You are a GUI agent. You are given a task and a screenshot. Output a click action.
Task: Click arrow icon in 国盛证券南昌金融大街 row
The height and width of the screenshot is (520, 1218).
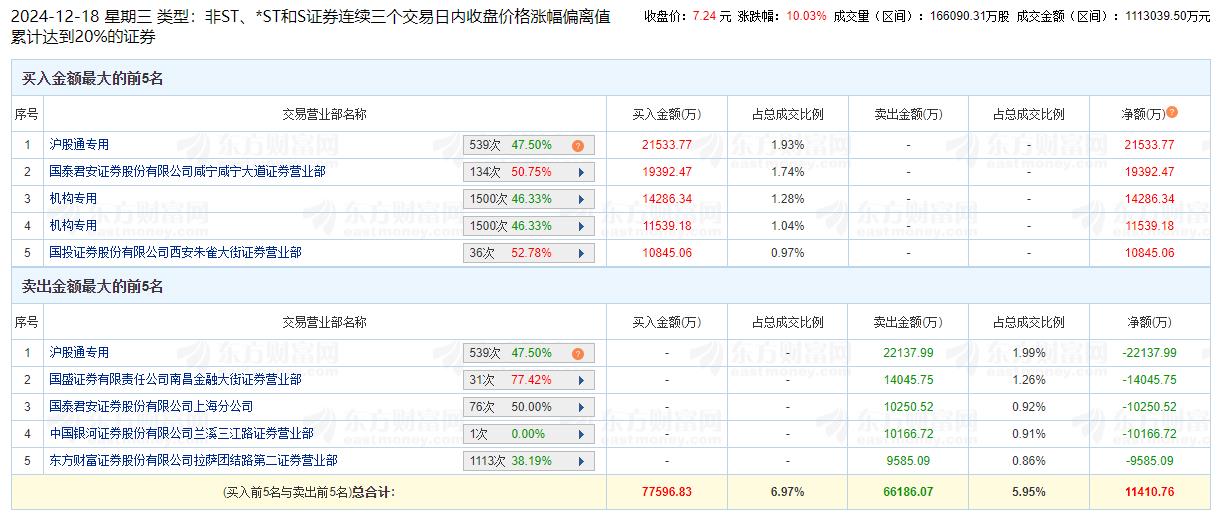(x=581, y=381)
